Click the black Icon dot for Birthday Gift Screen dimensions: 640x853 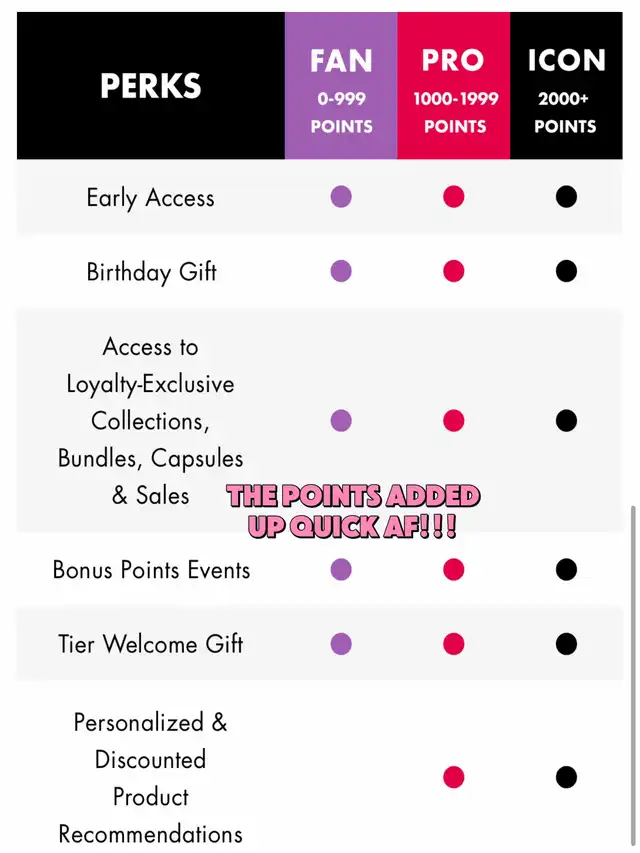pyautogui.click(x=566, y=270)
